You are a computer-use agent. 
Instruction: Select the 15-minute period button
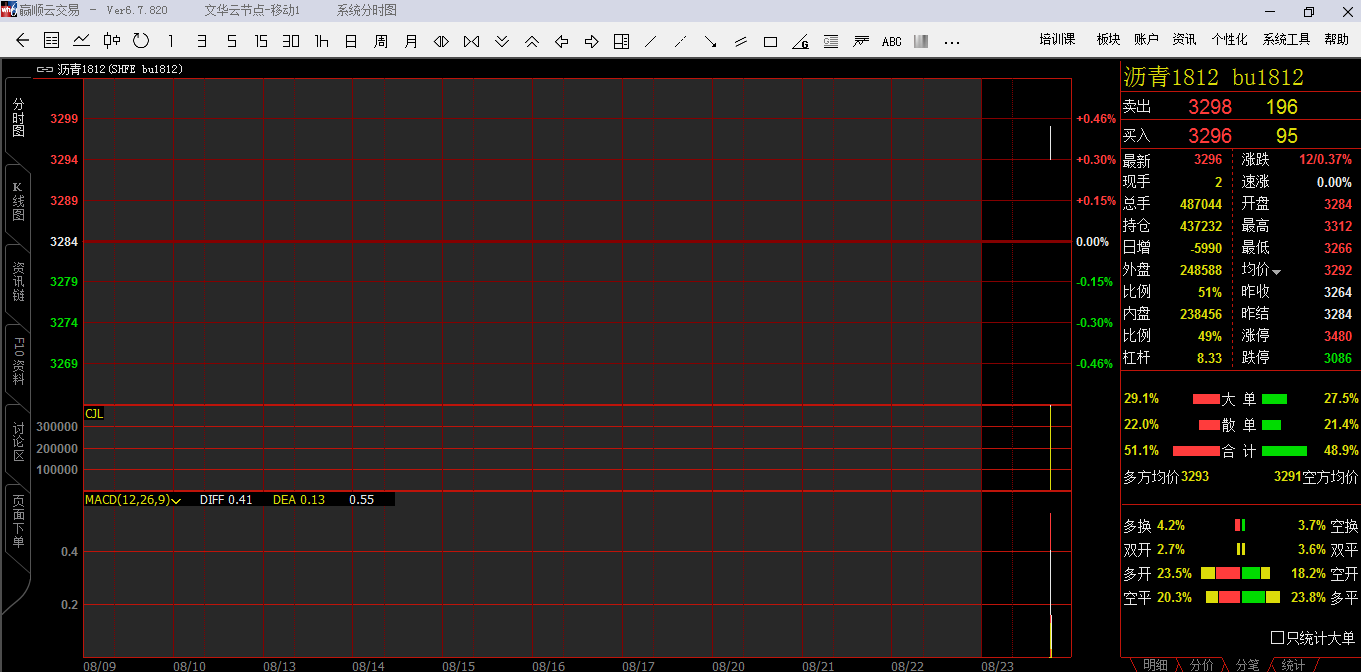261,41
